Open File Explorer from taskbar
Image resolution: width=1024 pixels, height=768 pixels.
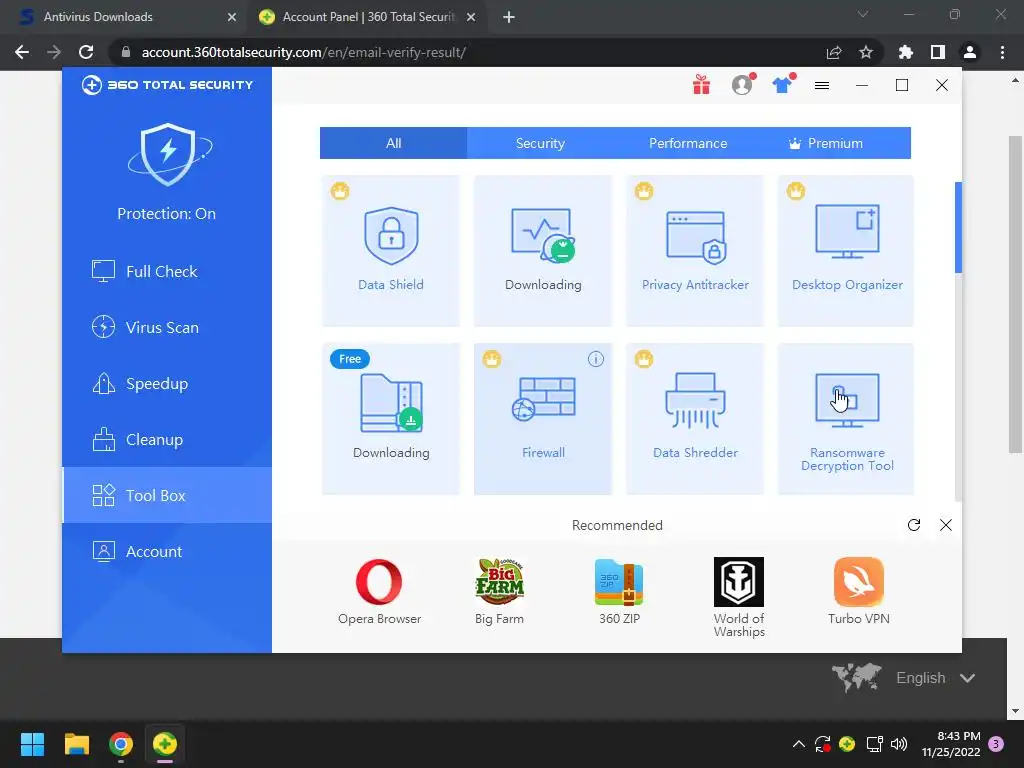tap(76, 744)
